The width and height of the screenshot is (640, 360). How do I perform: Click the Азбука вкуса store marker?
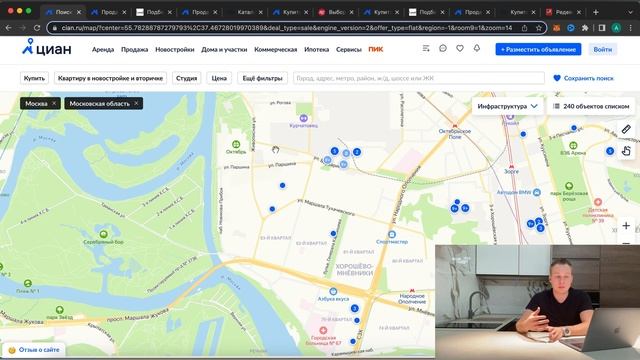(x=333, y=291)
